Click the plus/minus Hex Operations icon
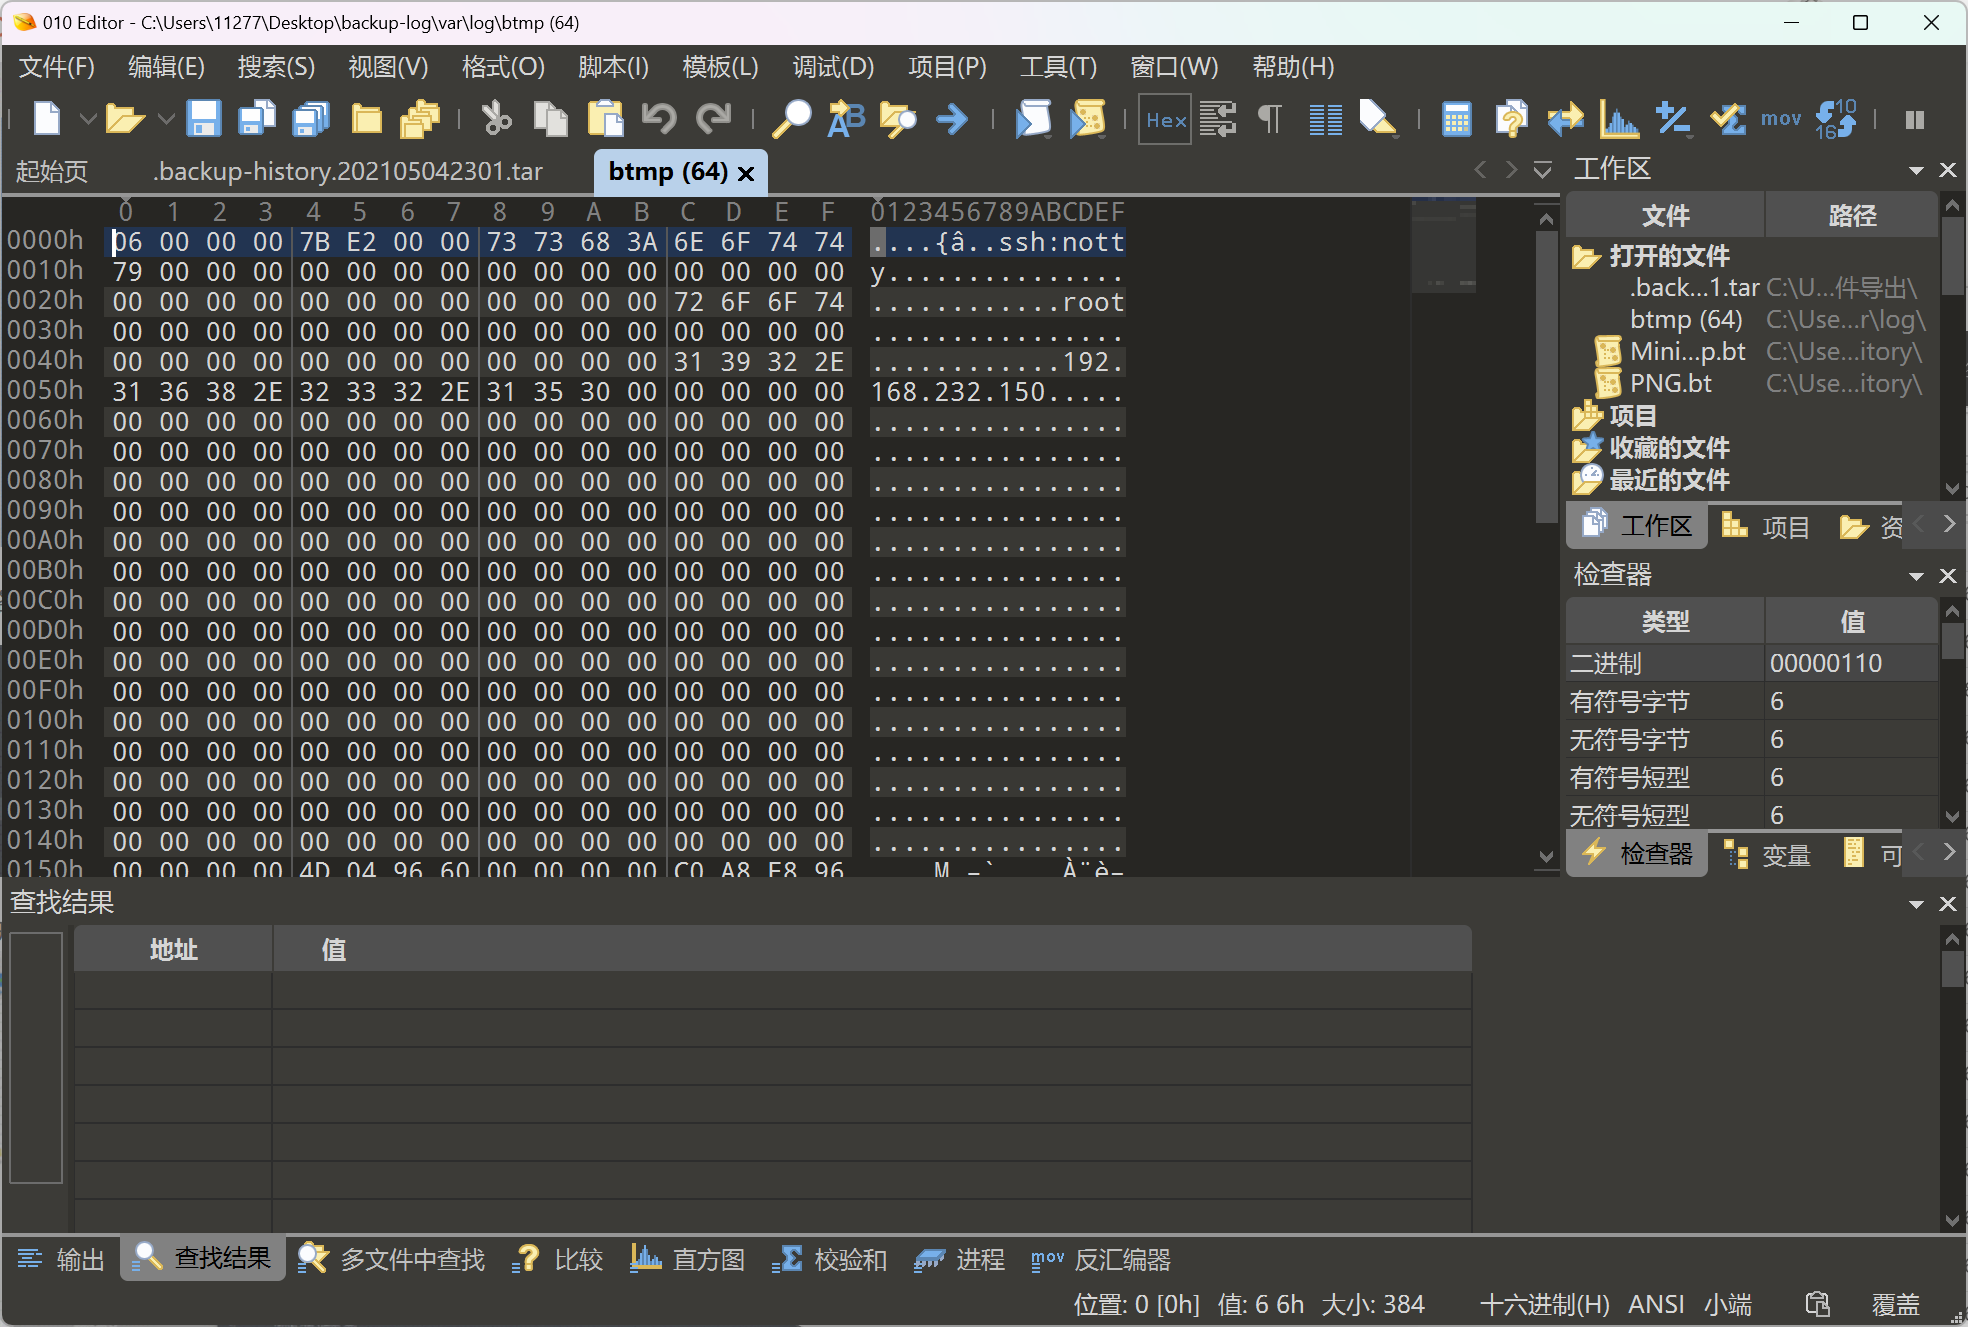The image size is (1968, 1327). pos(1673,119)
